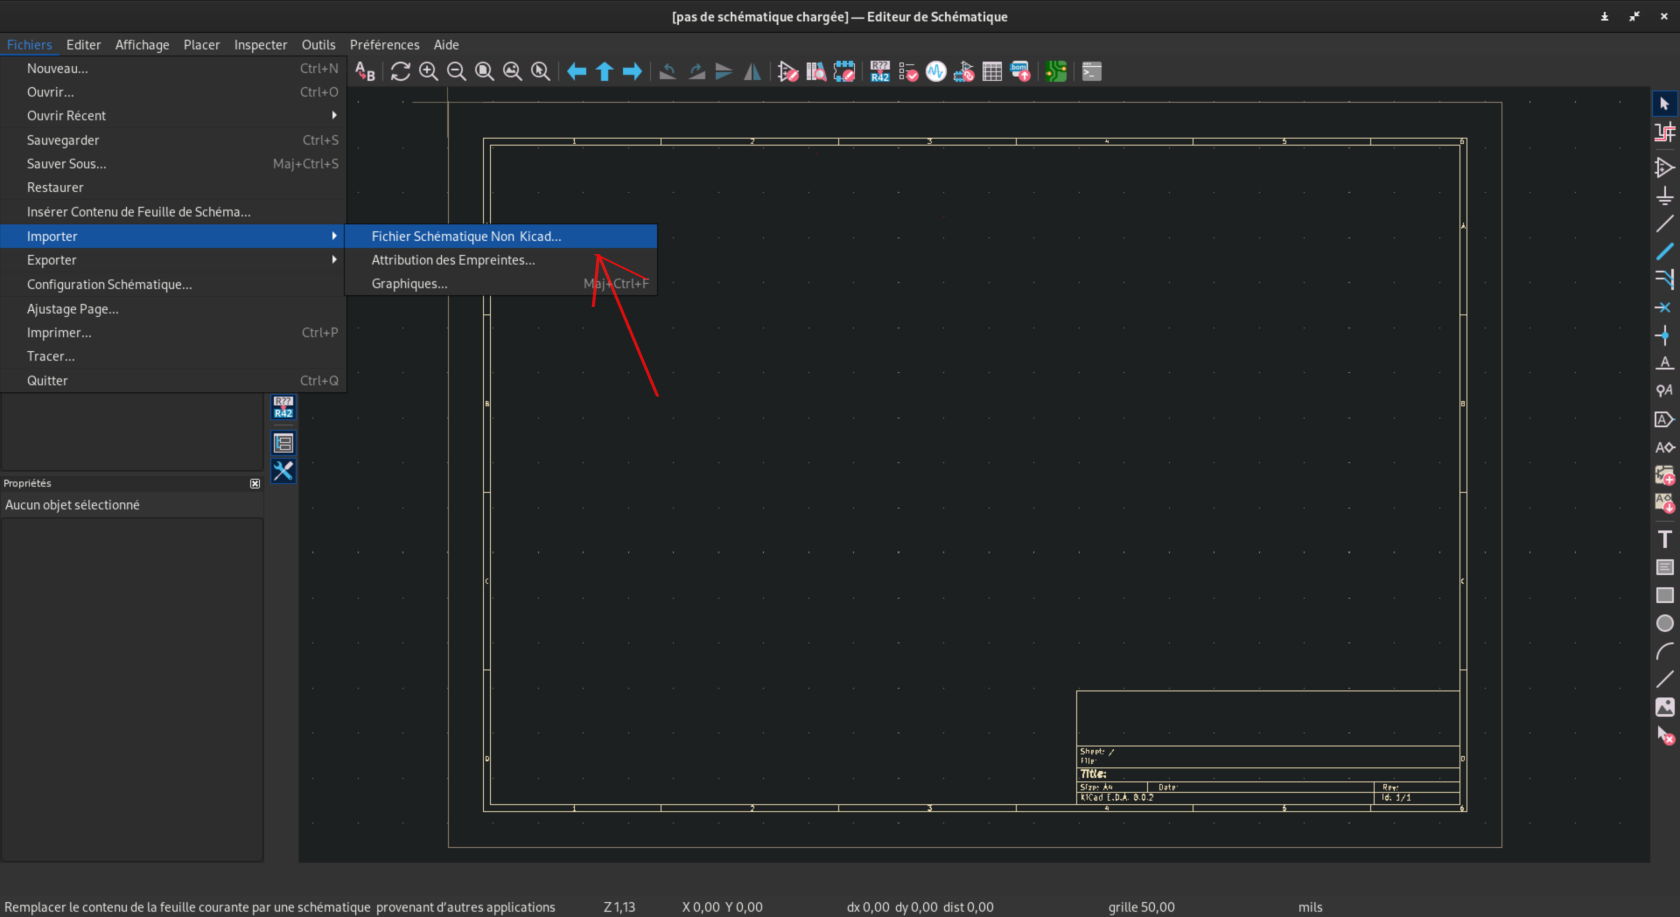Image resolution: width=1680 pixels, height=917 pixels.
Task: Select interactive delete tool
Action: coord(1665,736)
